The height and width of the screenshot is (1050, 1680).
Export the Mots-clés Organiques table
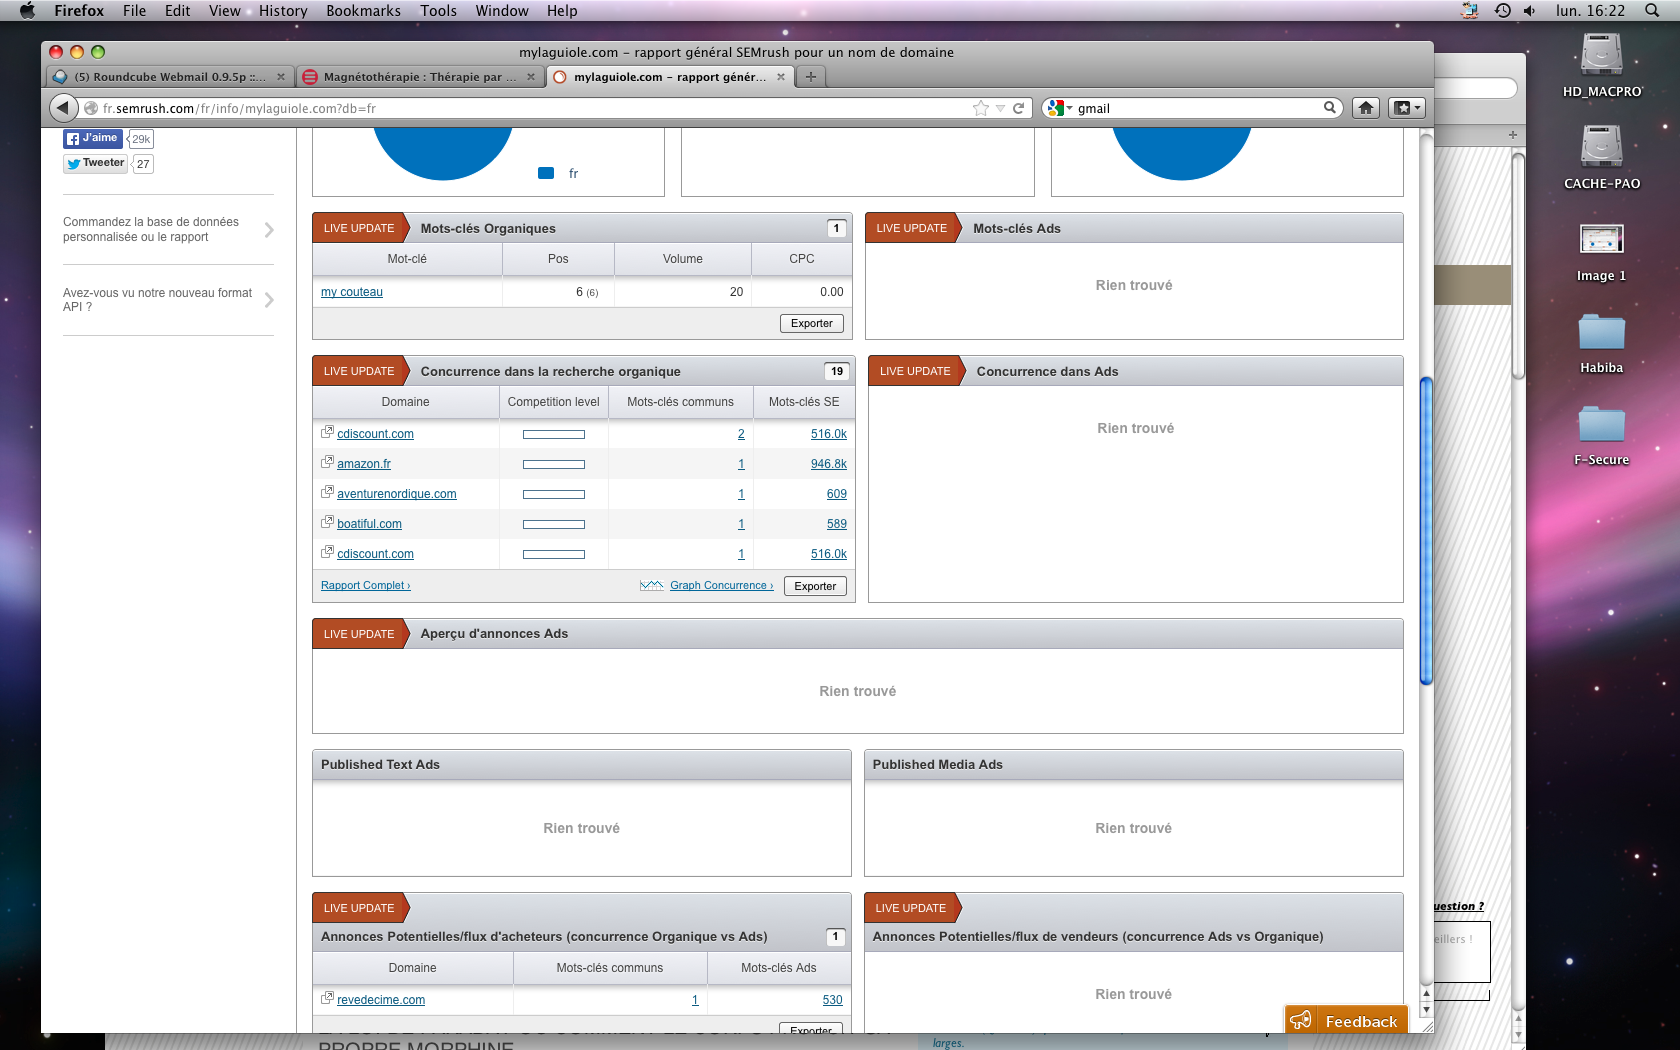click(x=812, y=323)
